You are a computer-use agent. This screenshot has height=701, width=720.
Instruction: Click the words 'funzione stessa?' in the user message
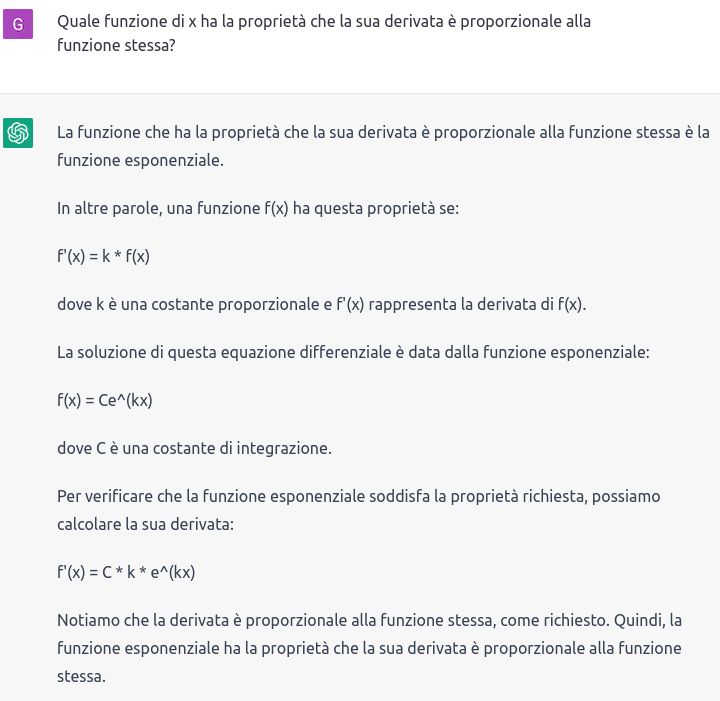pos(116,45)
